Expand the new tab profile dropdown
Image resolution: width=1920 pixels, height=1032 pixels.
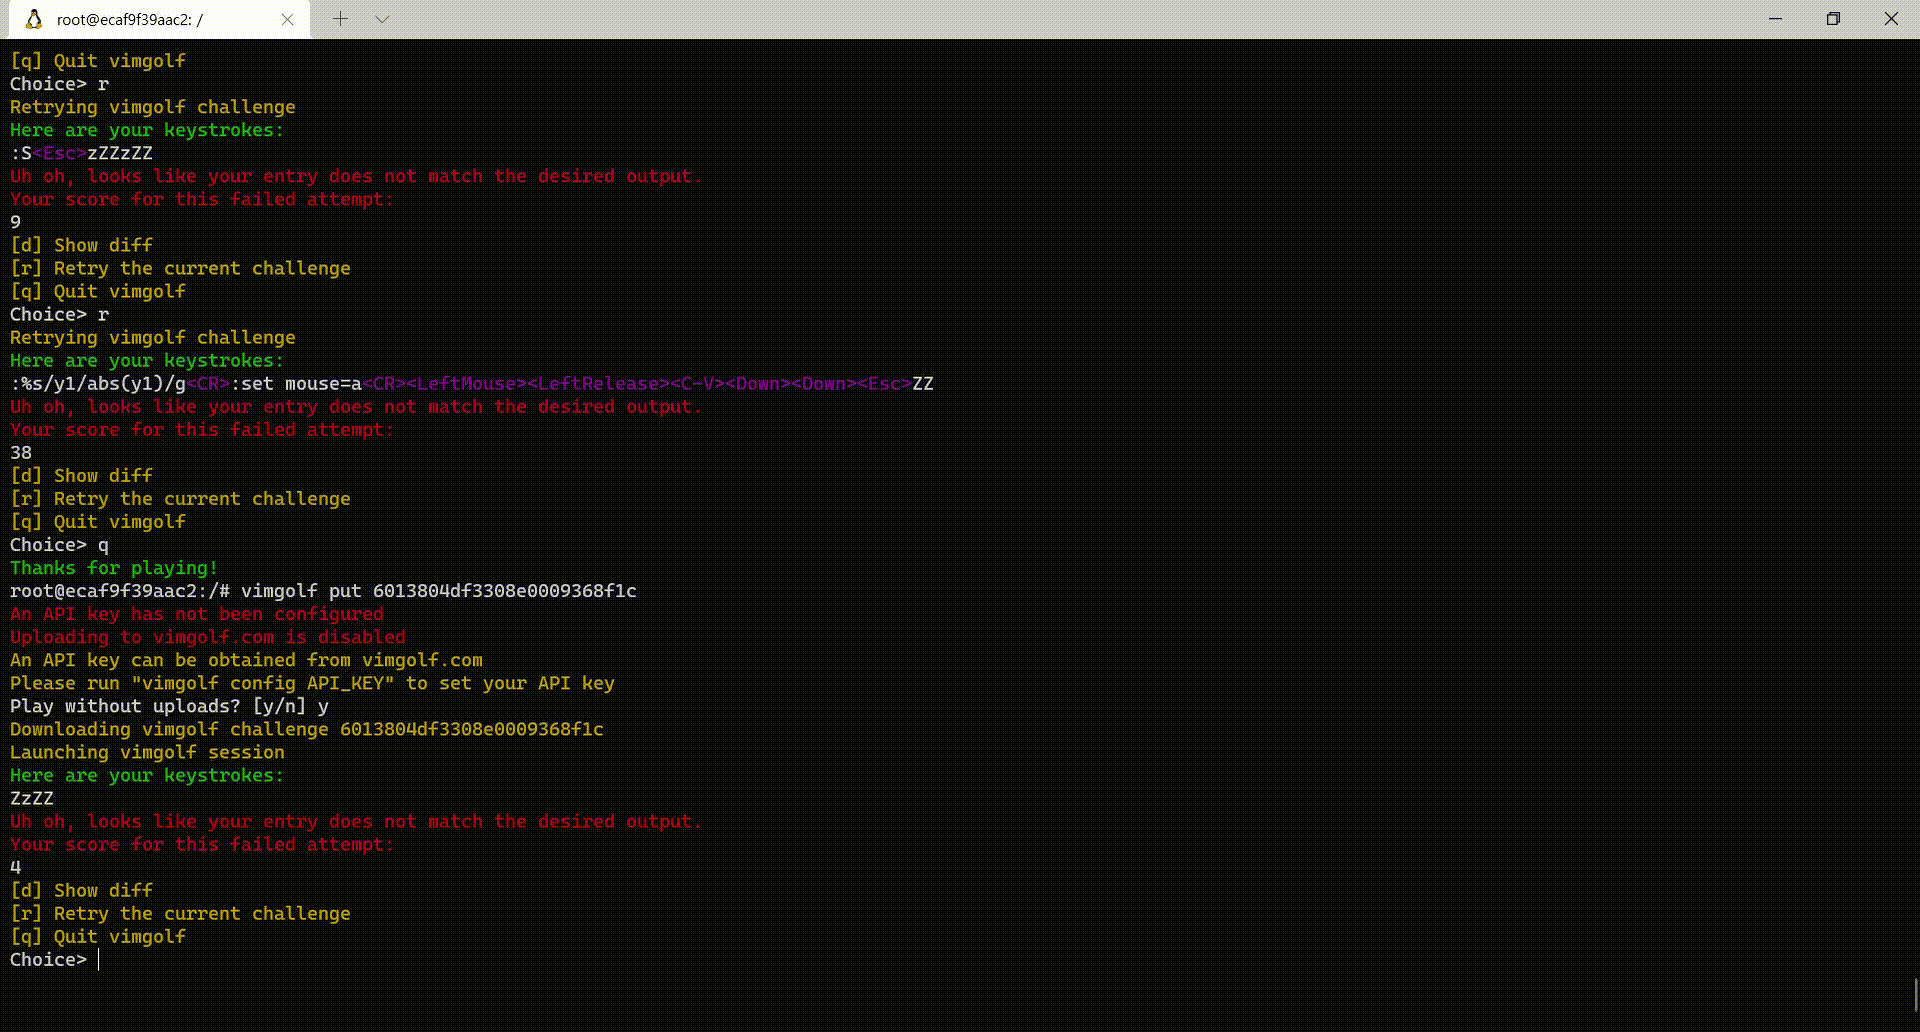(382, 19)
